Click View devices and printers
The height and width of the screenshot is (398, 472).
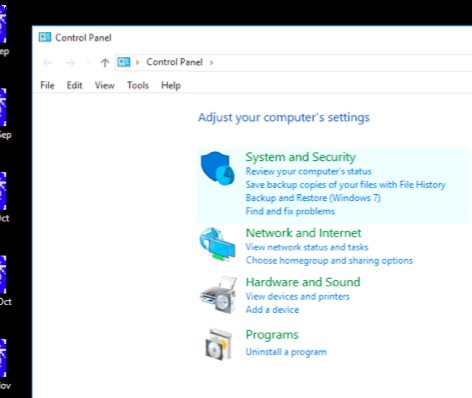(x=297, y=296)
